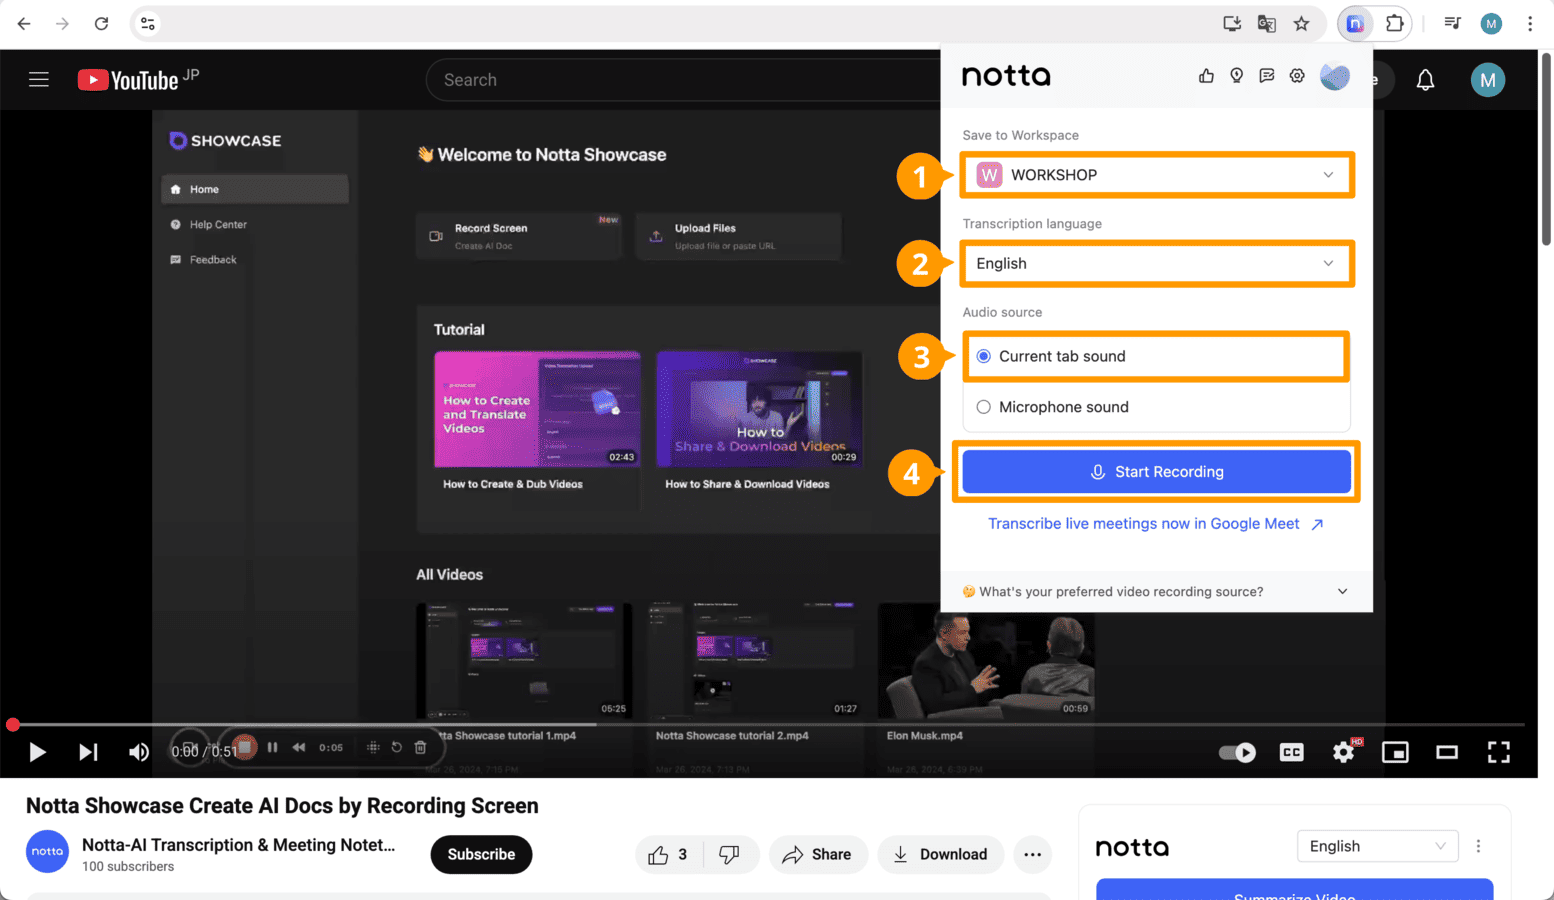The width and height of the screenshot is (1554, 900).
Task: Skip to the next video
Action: point(88,752)
